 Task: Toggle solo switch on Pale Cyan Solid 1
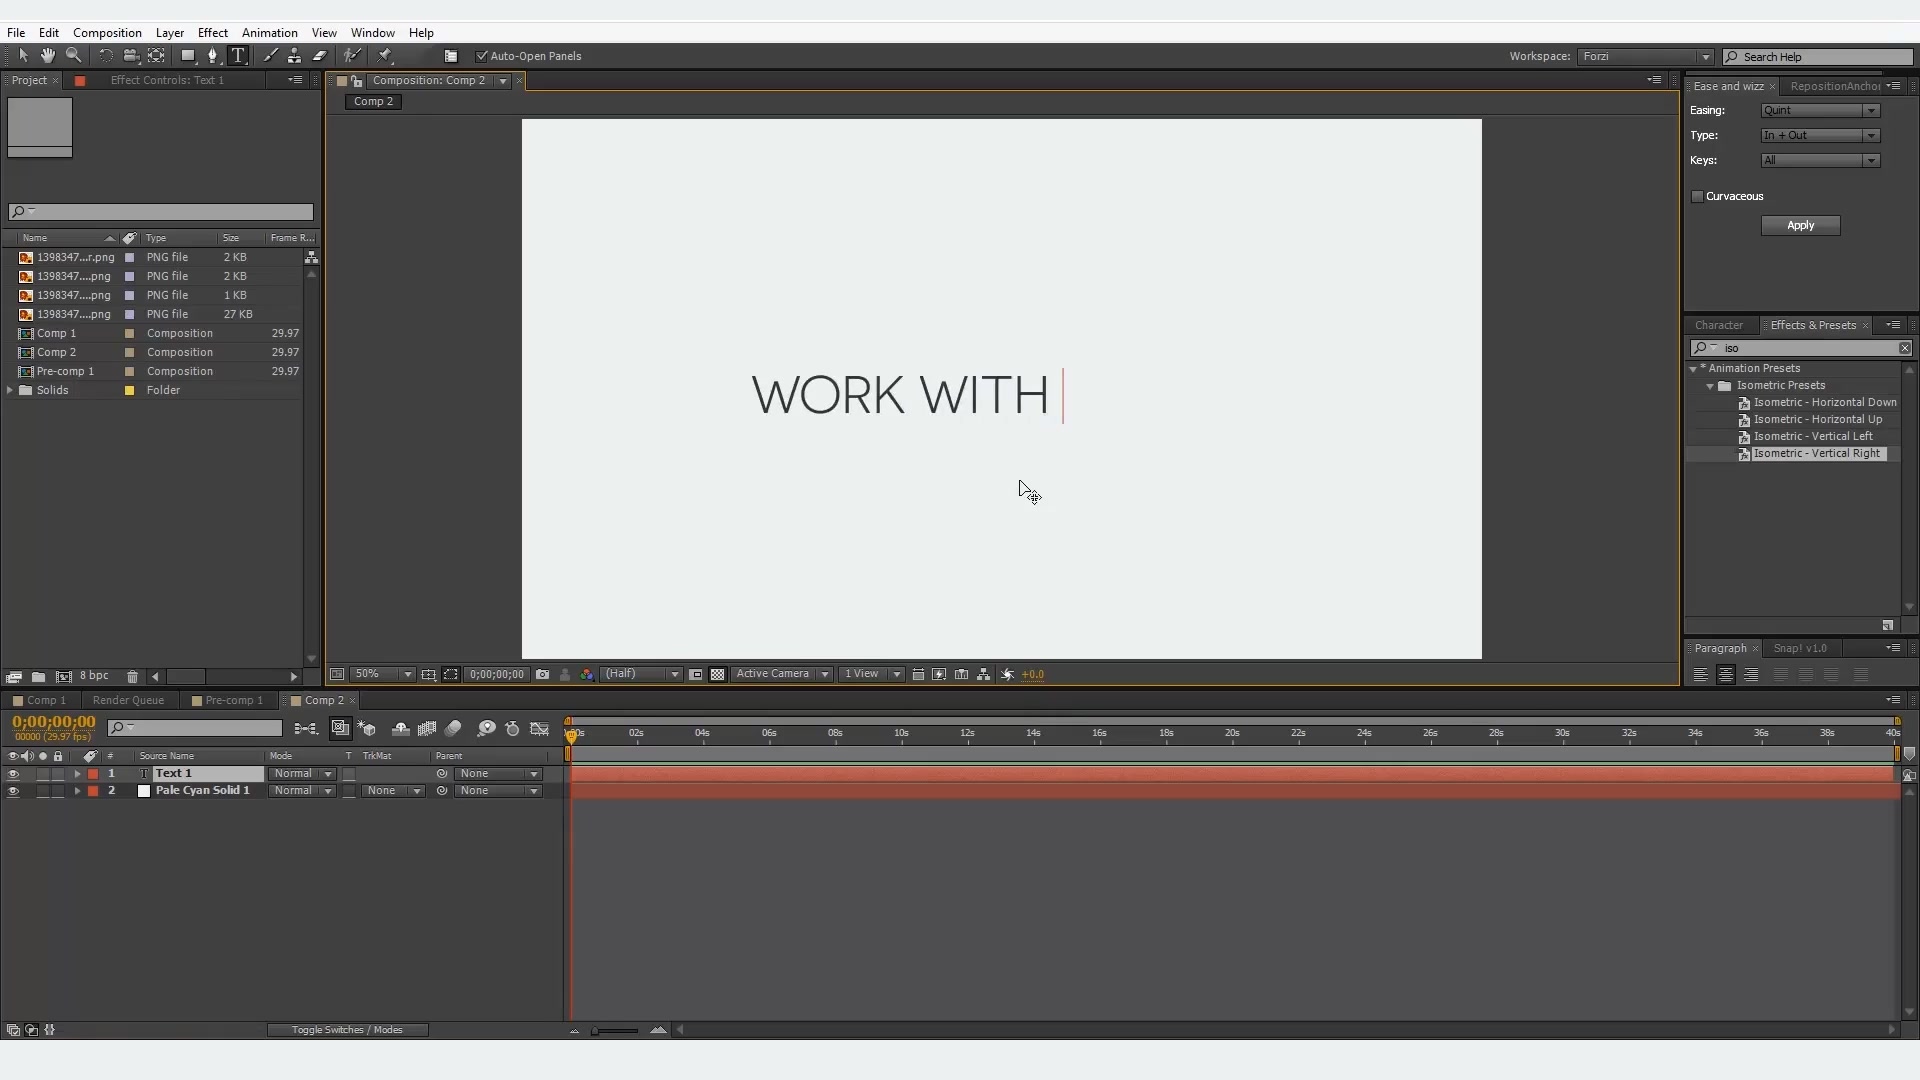pyautogui.click(x=43, y=791)
